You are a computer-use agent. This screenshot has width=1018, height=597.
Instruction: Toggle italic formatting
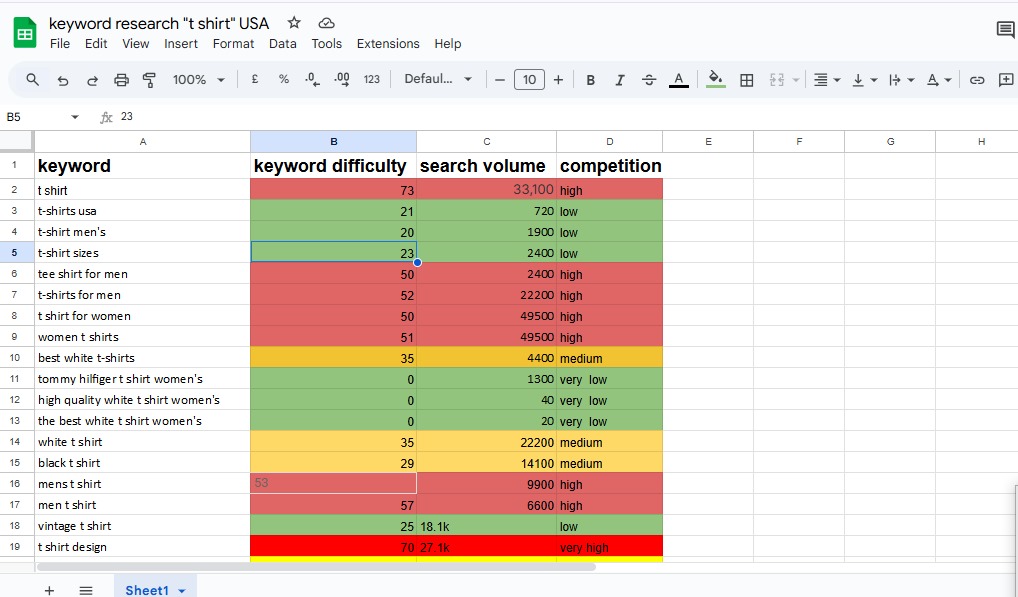(x=620, y=80)
